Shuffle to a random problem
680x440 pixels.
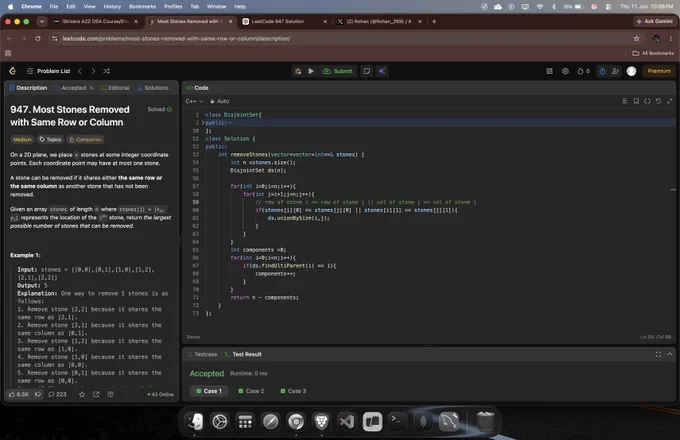(106, 71)
